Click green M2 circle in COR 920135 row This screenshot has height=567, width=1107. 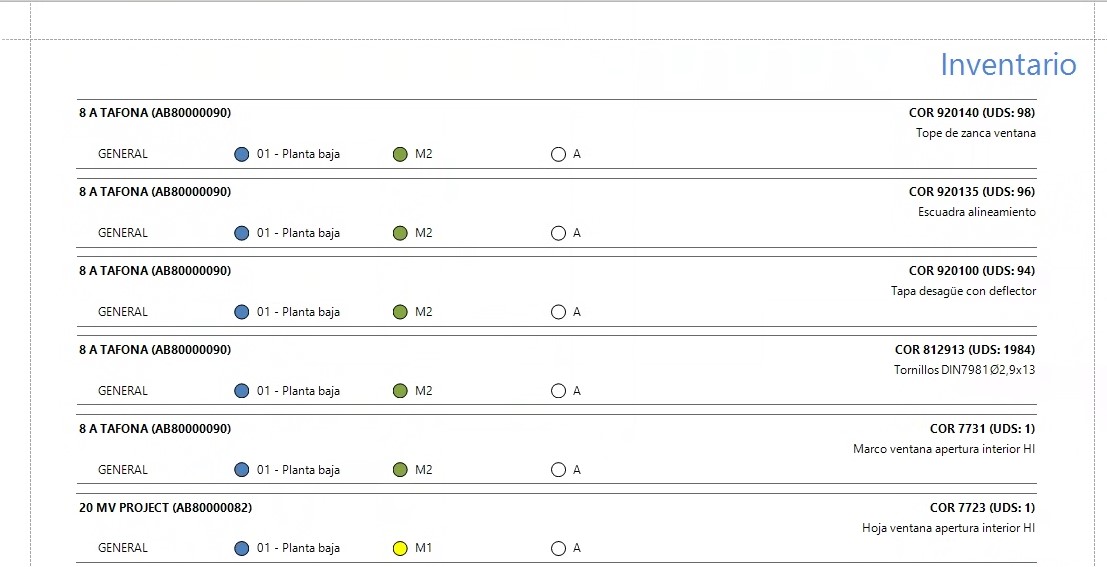[x=400, y=233]
